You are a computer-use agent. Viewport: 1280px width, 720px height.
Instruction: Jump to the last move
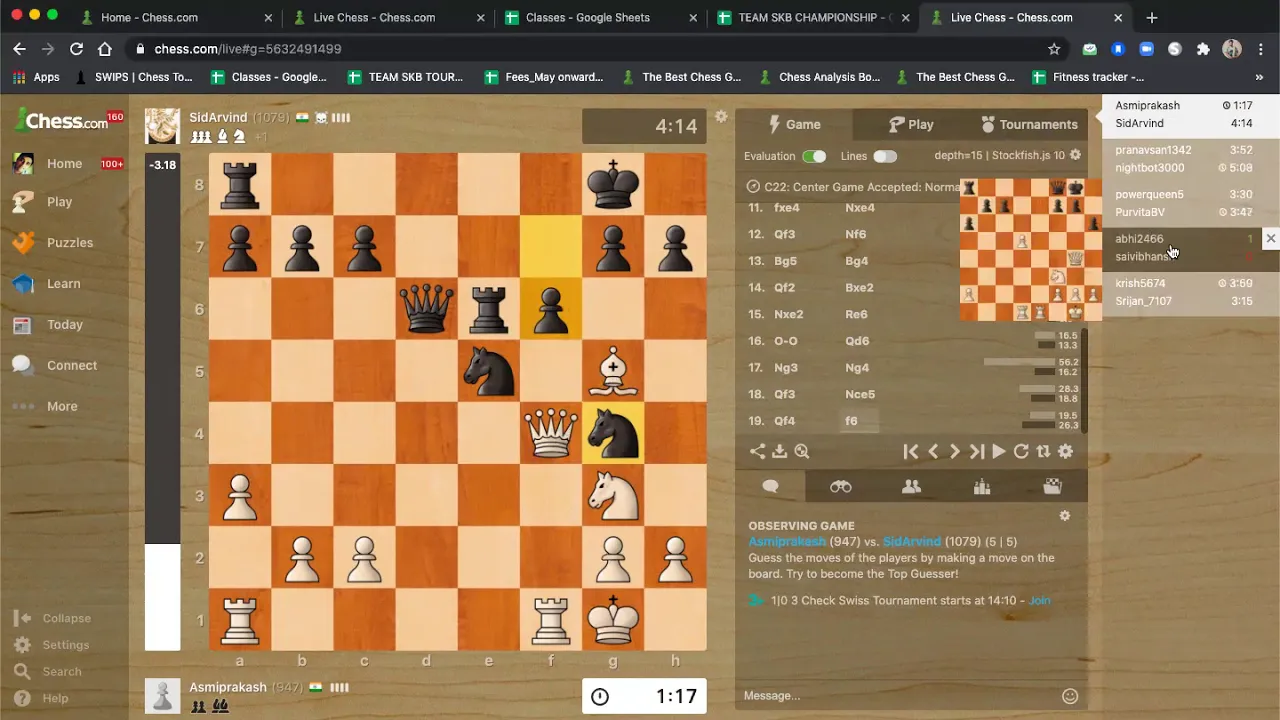click(x=977, y=451)
